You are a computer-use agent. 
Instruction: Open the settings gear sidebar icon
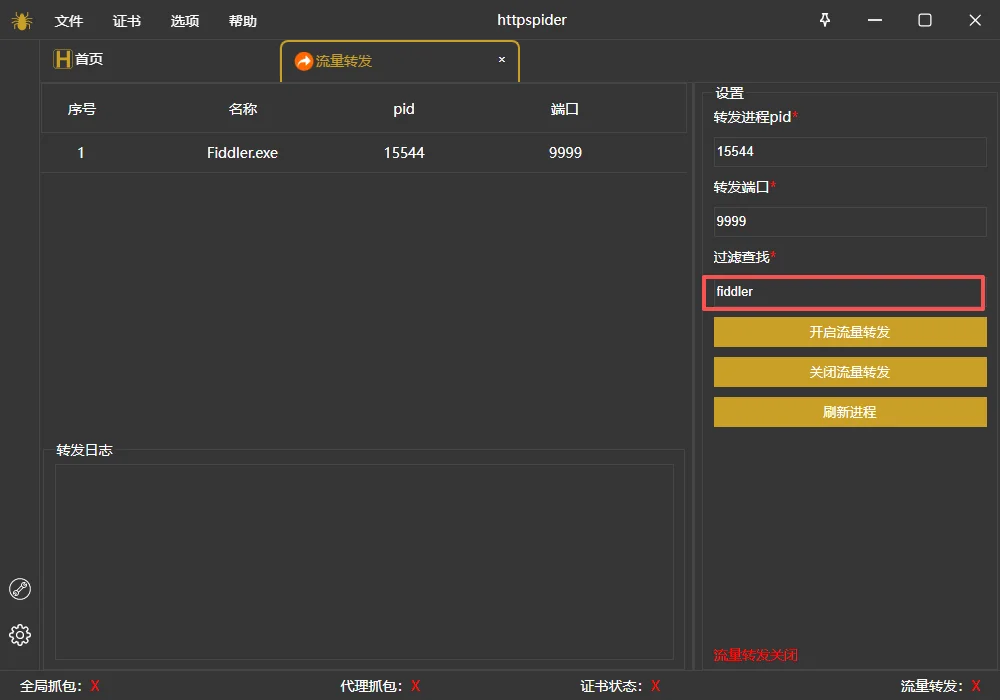coord(20,635)
